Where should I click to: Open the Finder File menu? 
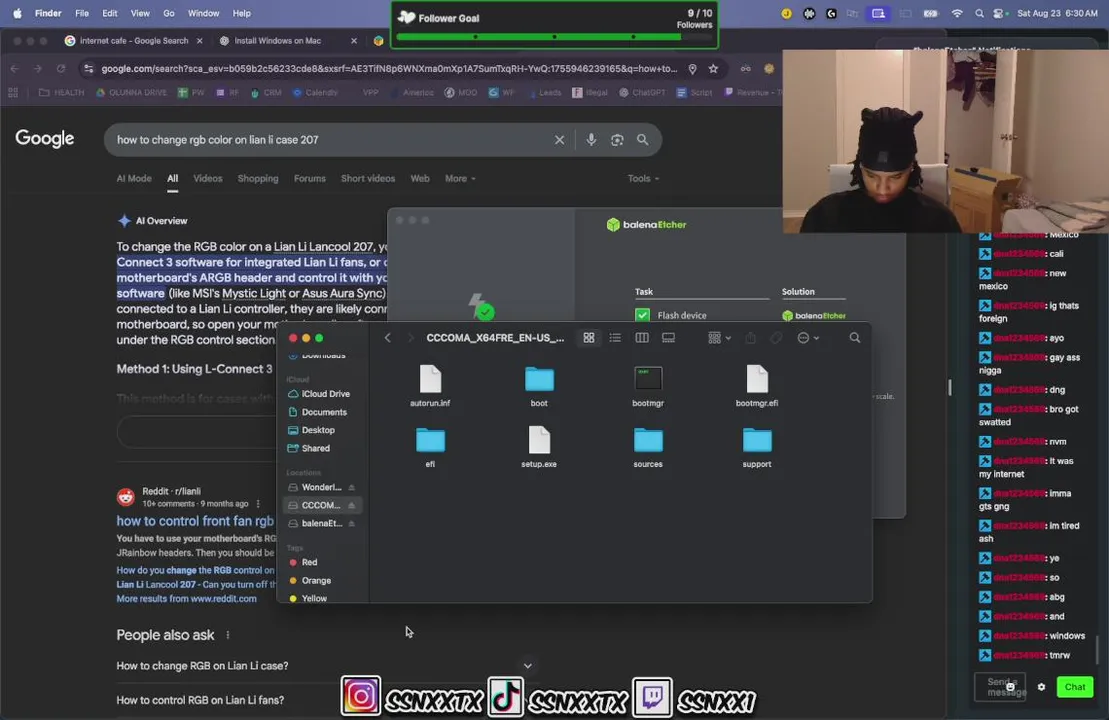pyautogui.click(x=82, y=13)
